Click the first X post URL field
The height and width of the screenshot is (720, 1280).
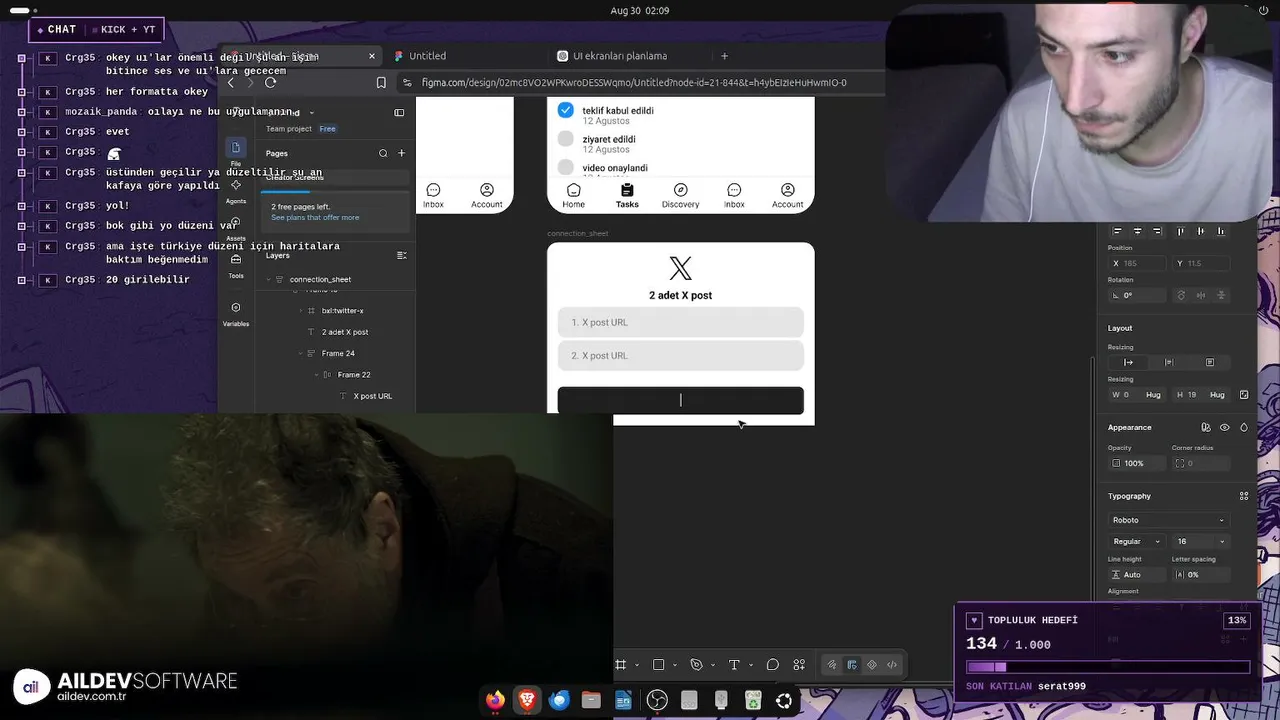point(680,322)
